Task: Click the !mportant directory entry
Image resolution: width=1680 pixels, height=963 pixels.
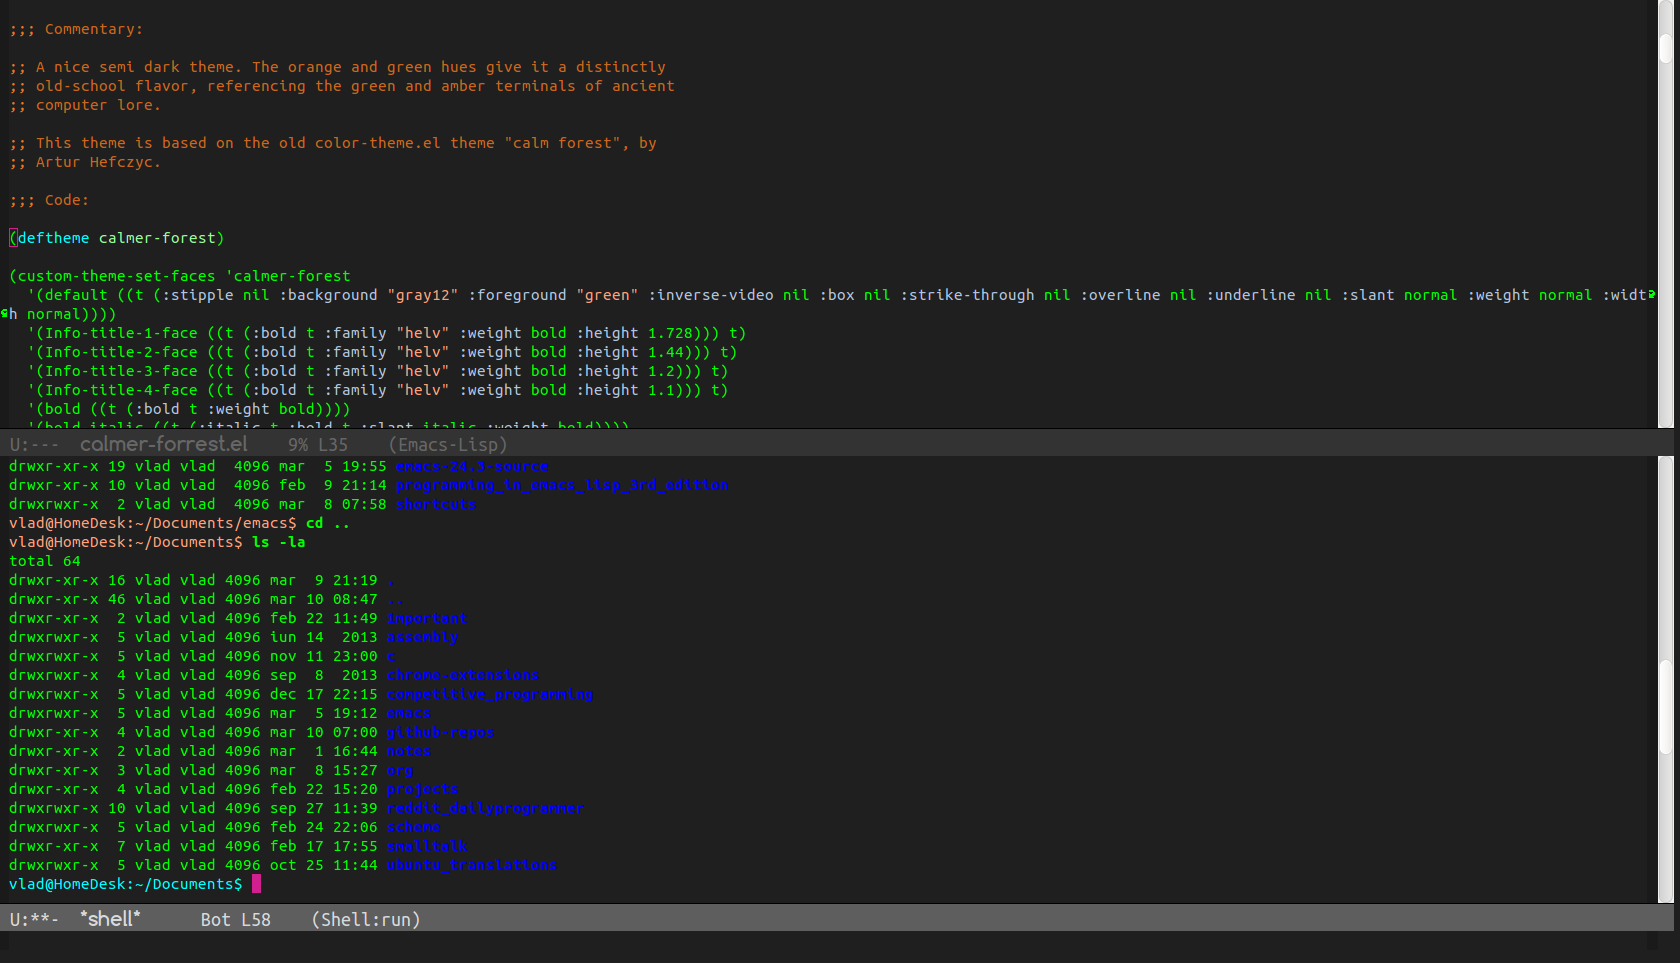Action: 427,618
